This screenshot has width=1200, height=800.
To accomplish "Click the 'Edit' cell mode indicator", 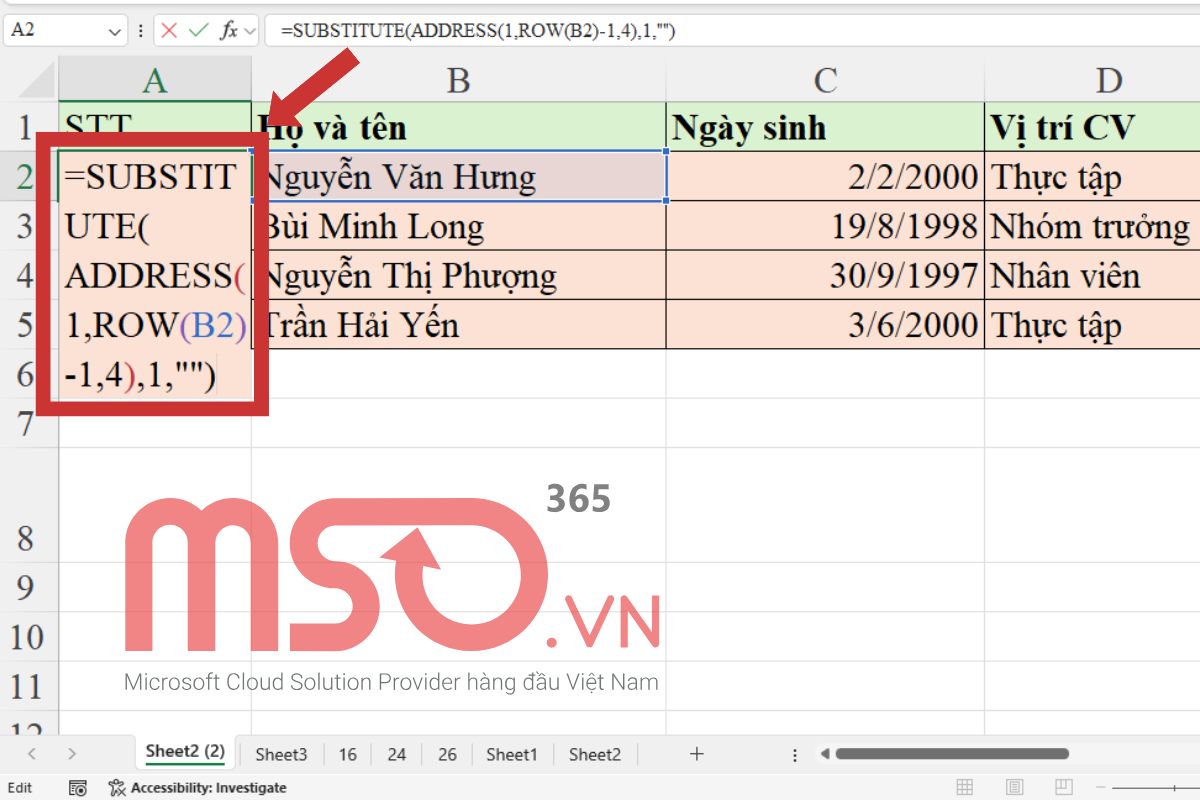I will tap(20, 788).
